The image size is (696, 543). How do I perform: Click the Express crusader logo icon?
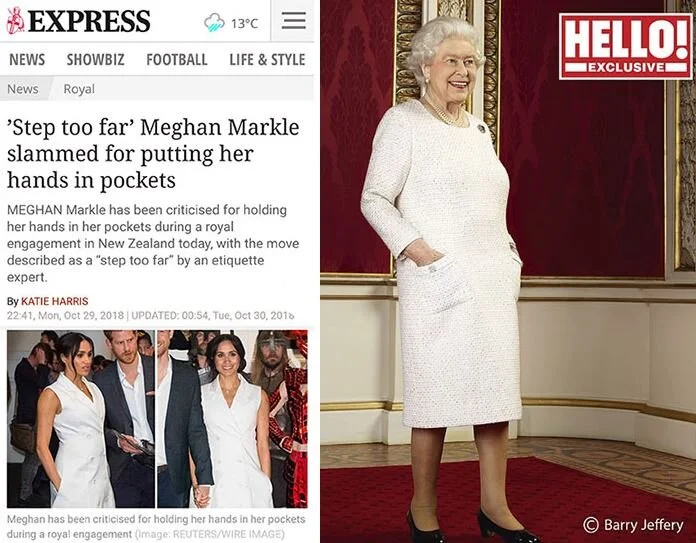(x=16, y=20)
